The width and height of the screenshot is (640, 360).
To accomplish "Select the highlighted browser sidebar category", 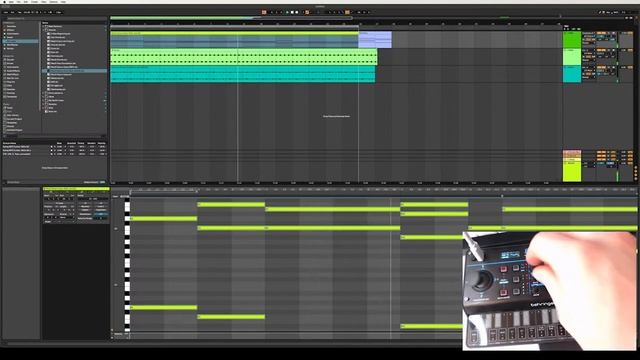I will [x=20, y=41].
